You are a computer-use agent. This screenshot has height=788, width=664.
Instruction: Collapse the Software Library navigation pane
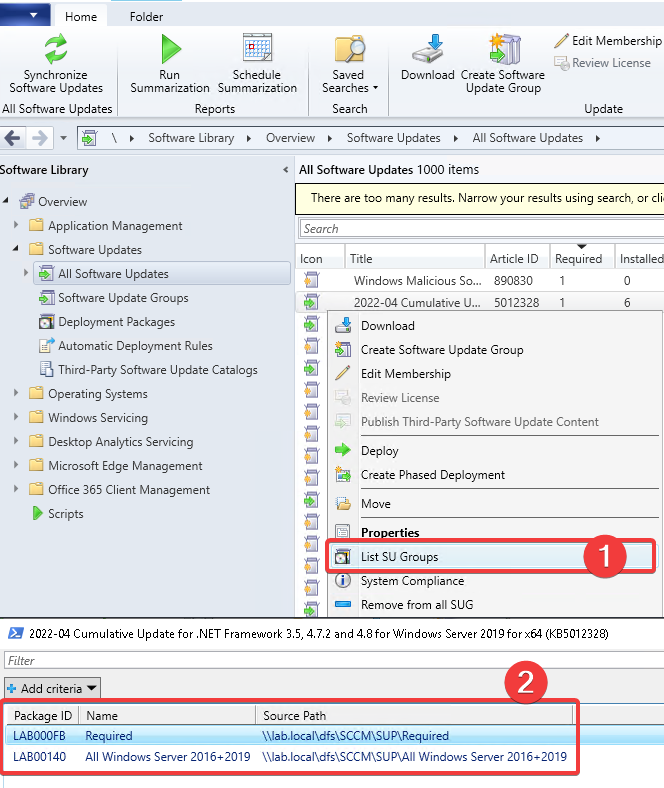(x=286, y=170)
